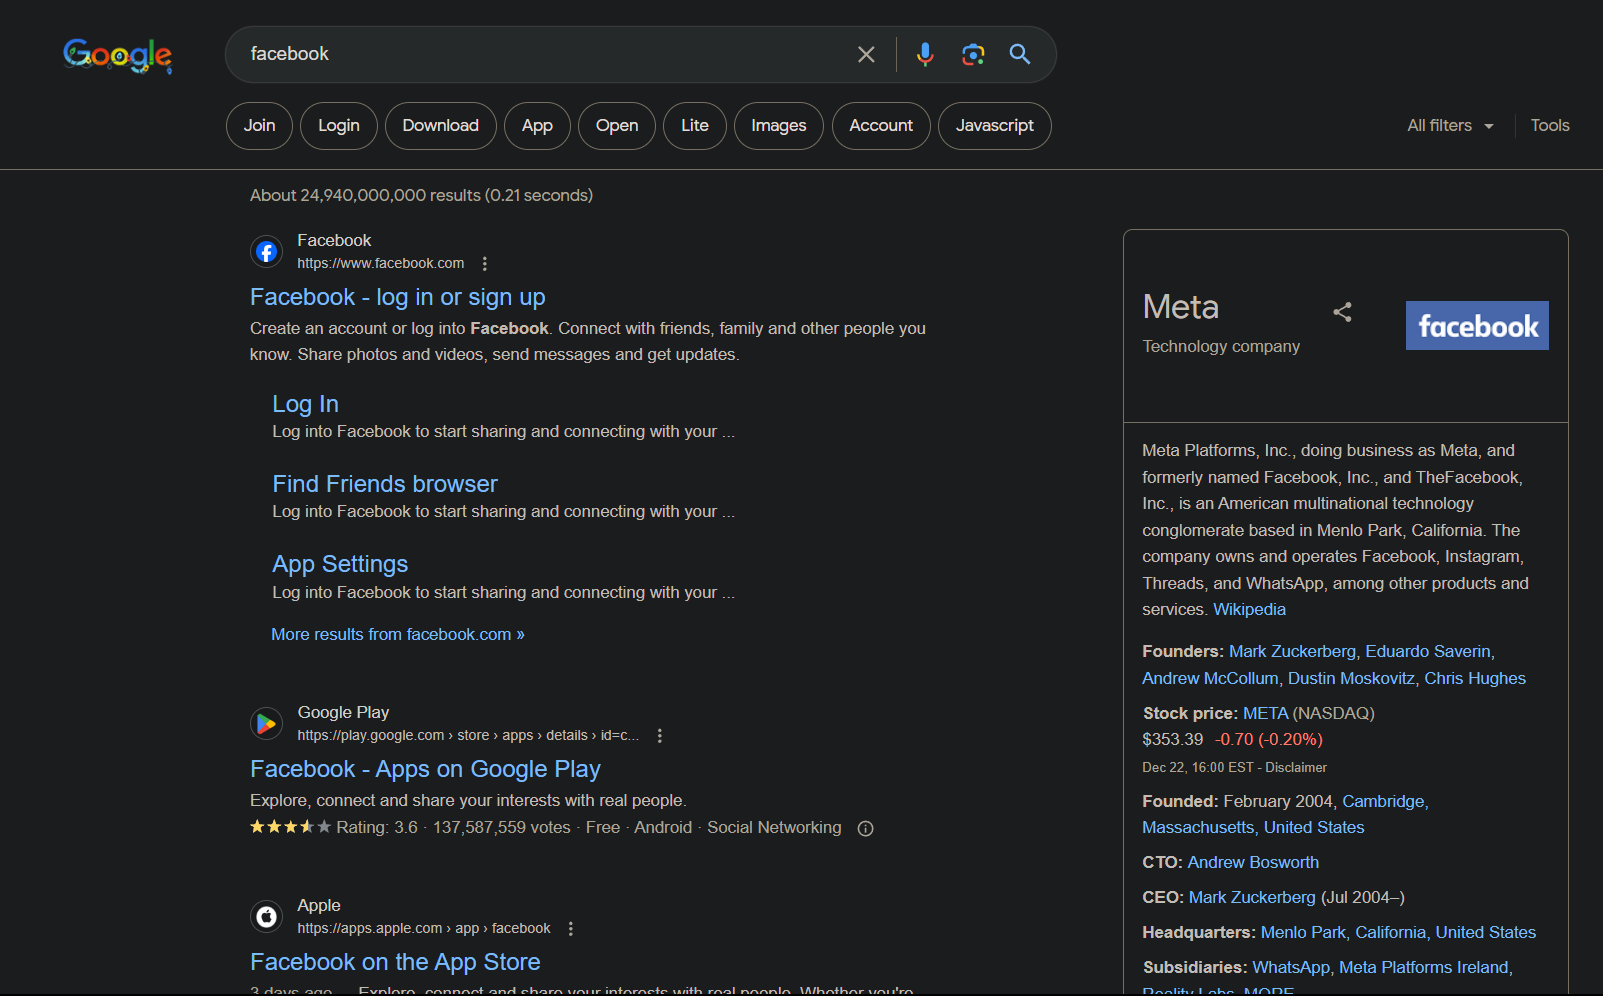Clear the search box with X icon
1603x996 pixels.
click(x=866, y=54)
